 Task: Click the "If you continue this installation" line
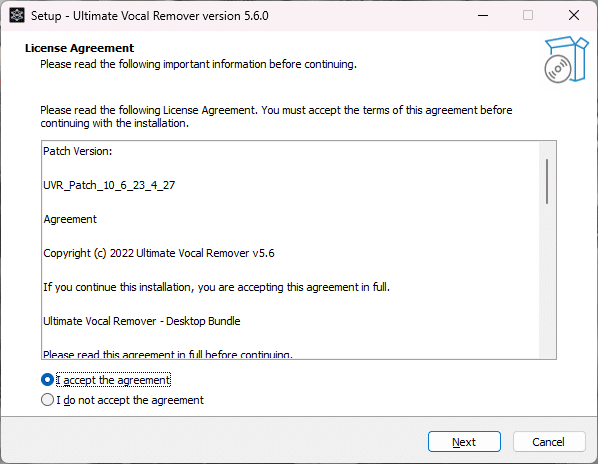tap(217, 287)
